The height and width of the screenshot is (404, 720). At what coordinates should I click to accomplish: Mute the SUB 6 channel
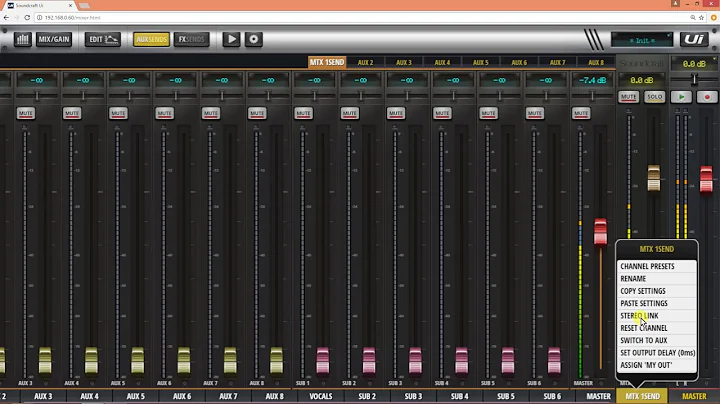534,113
